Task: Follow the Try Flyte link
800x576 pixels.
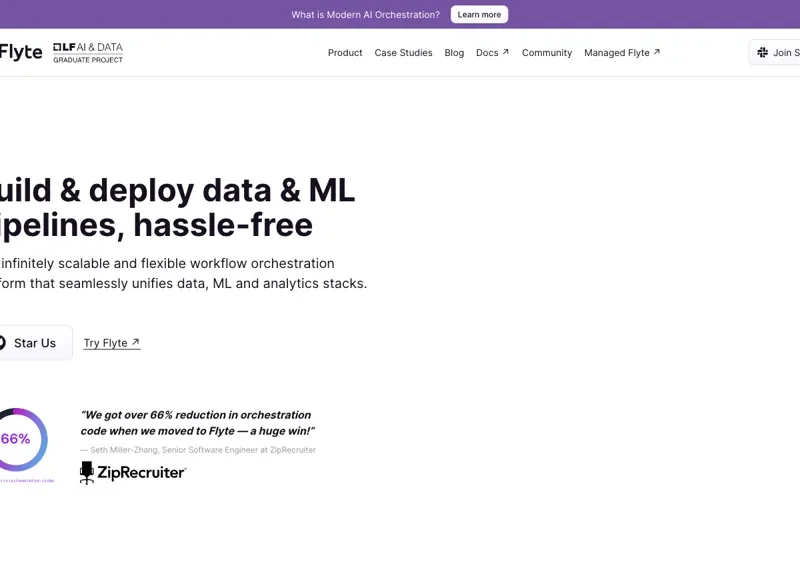Action: click(x=112, y=343)
